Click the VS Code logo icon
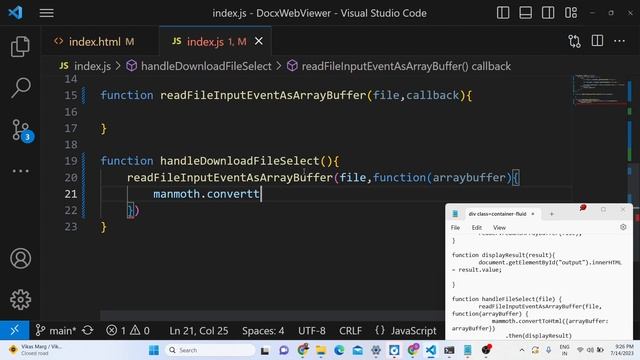The height and width of the screenshot is (360, 640). 16,13
